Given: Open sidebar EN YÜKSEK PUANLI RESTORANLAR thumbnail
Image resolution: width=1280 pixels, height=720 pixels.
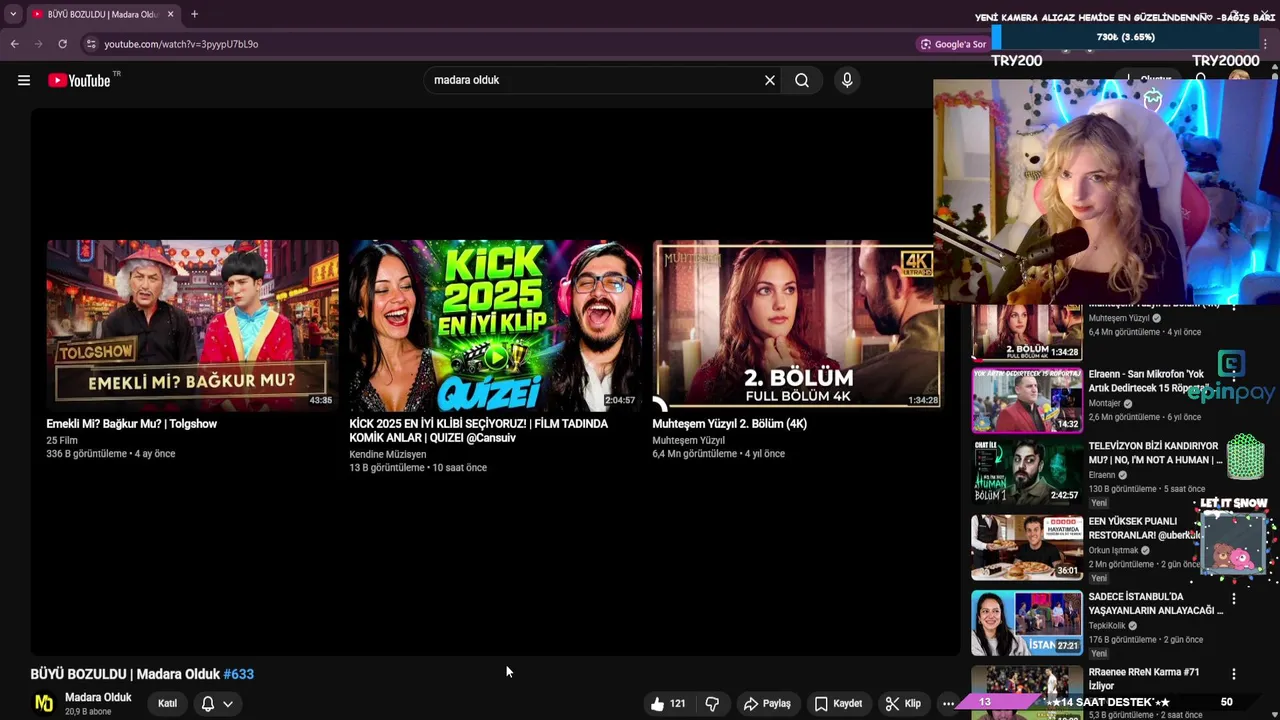Looking at the screenshot, I should tap(1027, 547).
